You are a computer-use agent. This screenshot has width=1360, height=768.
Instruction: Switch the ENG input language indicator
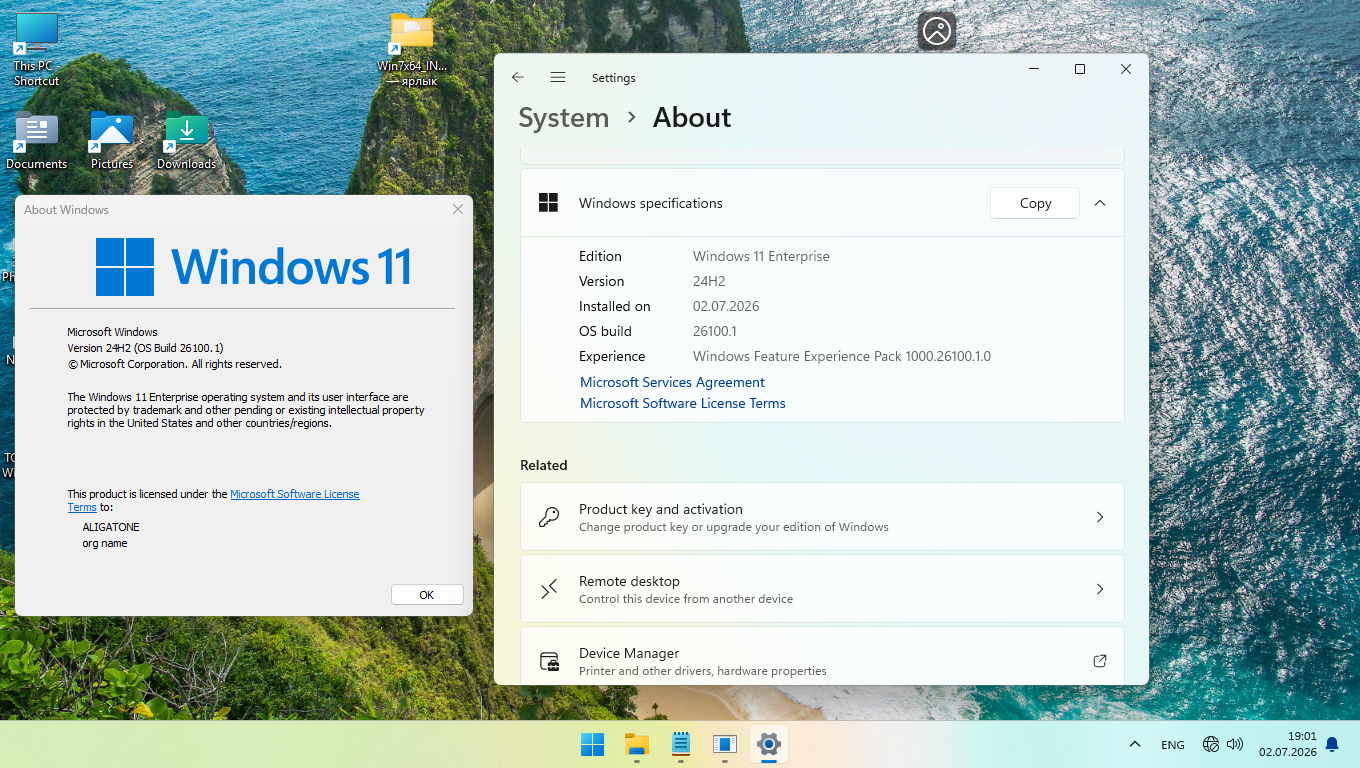click(1173, 744)
